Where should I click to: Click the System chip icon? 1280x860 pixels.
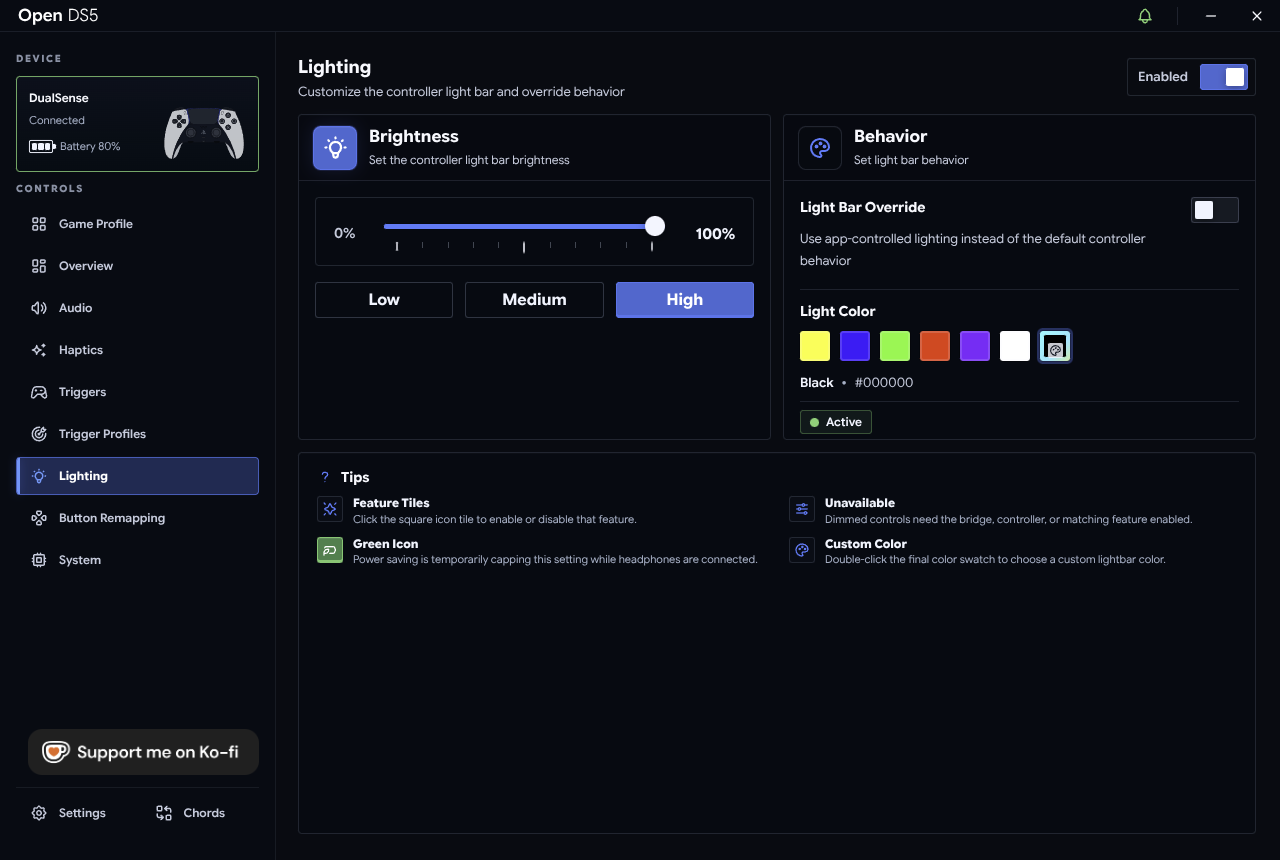coord(39,560)
